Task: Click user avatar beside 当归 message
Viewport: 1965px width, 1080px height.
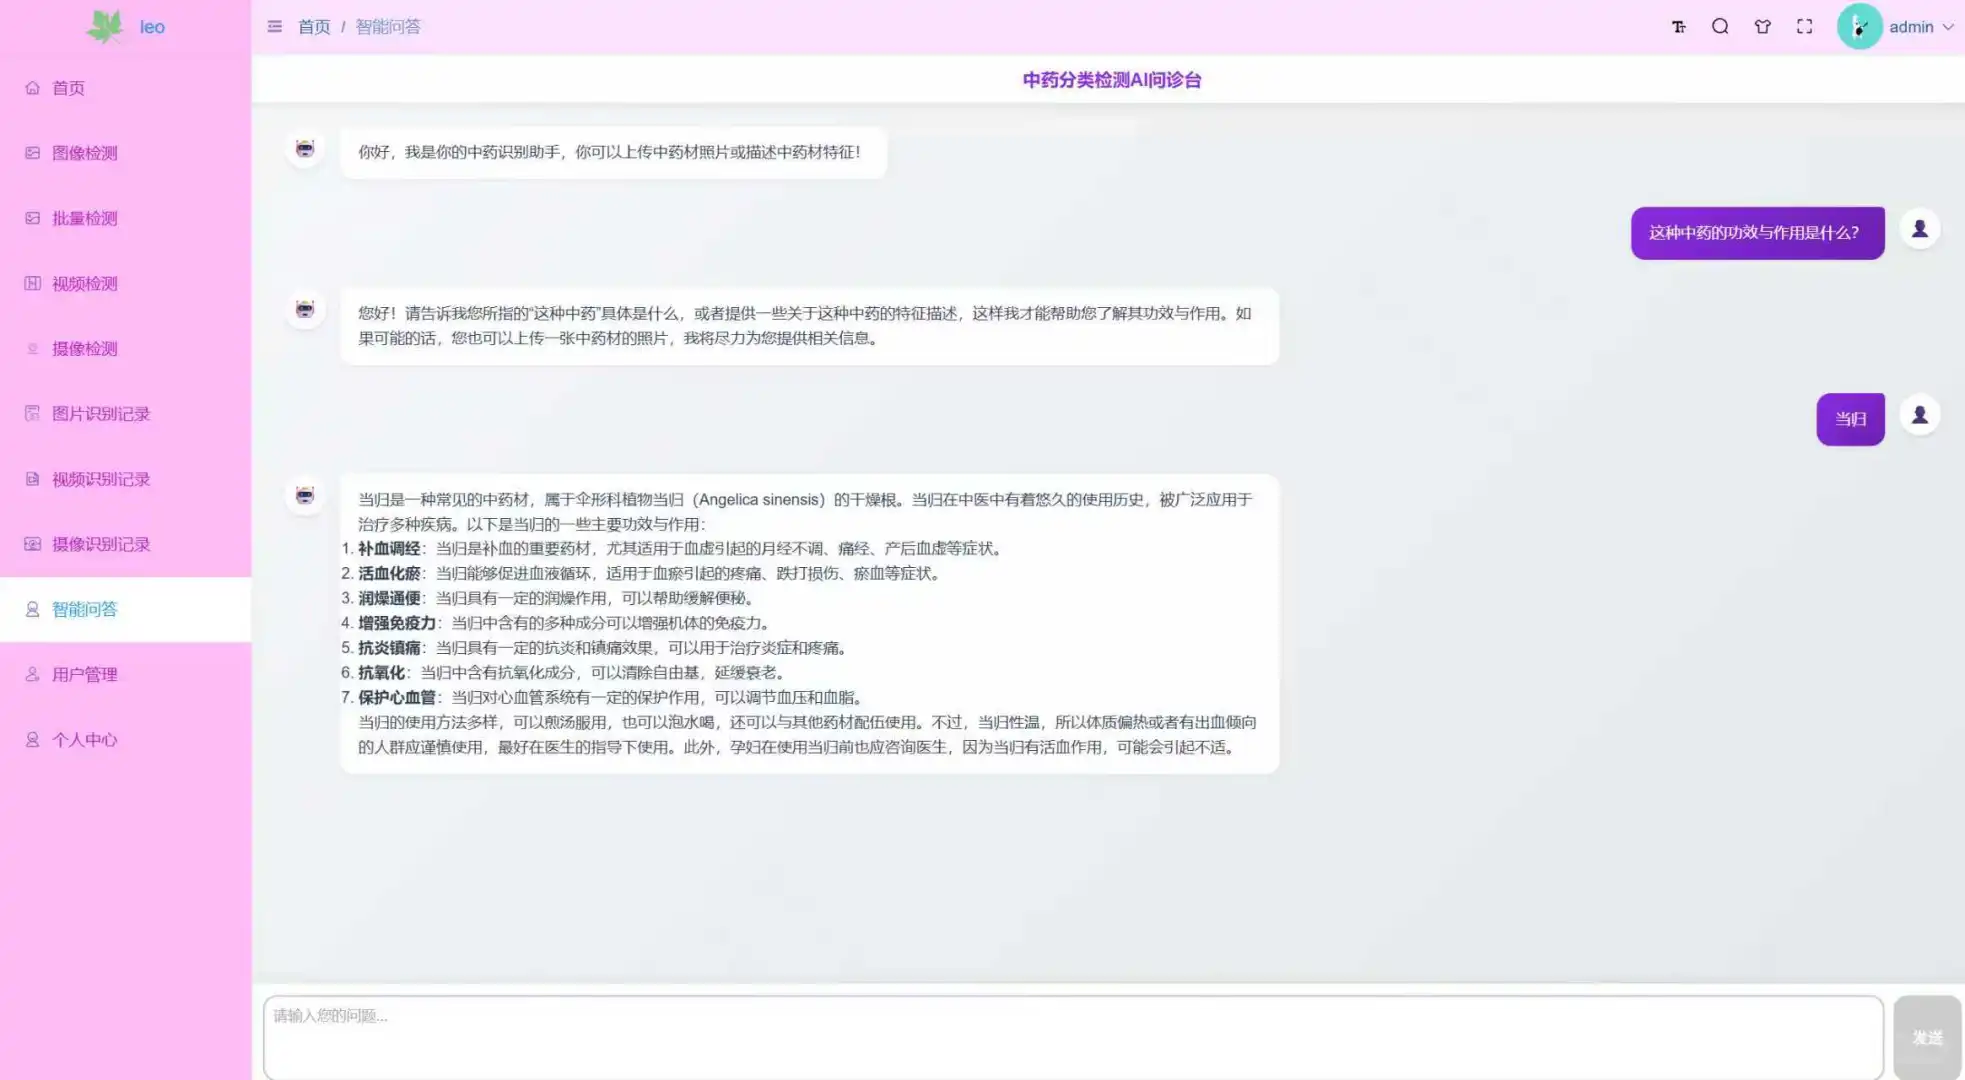Action: 1920,414
